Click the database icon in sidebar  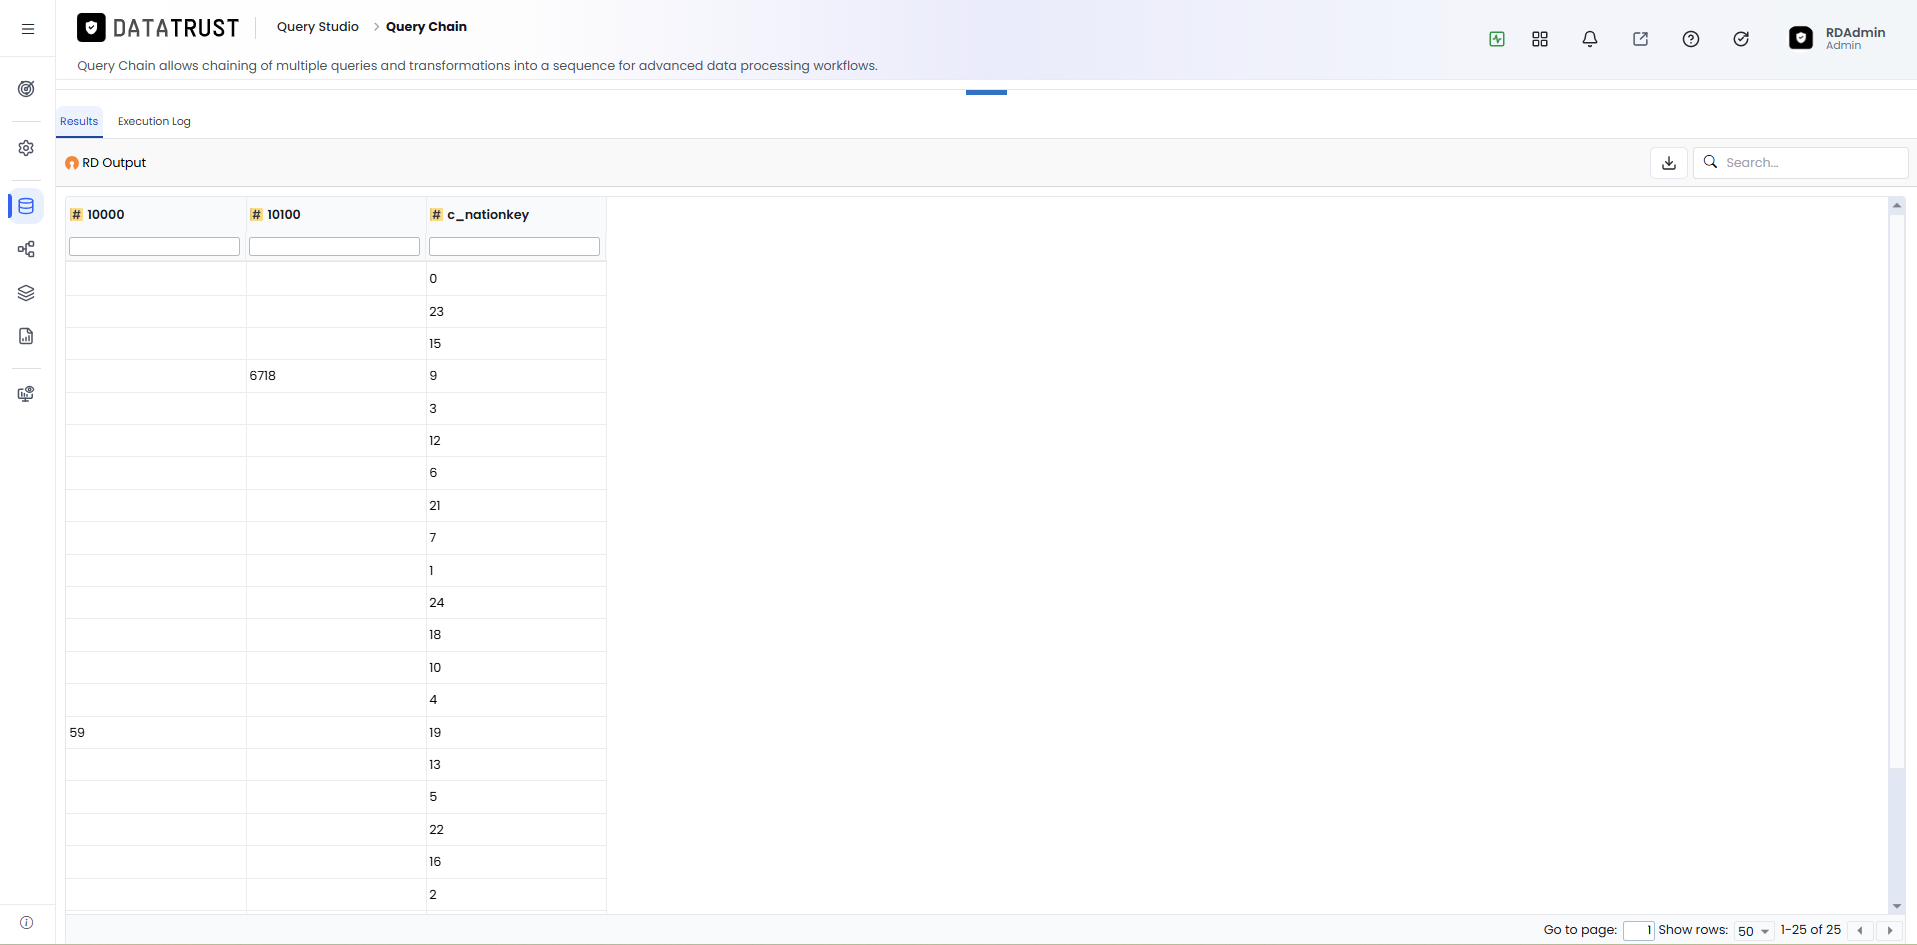pyautogui.click(x=26, y=206)
